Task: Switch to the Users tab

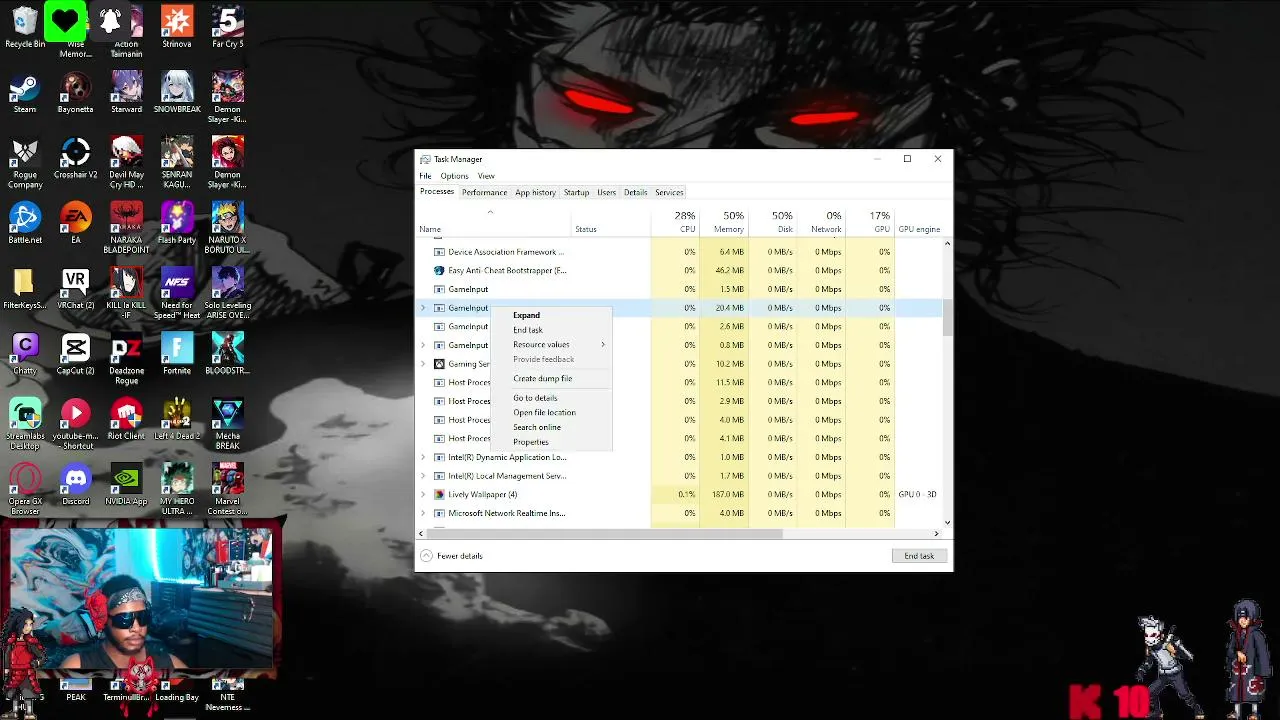Action: 606,192
